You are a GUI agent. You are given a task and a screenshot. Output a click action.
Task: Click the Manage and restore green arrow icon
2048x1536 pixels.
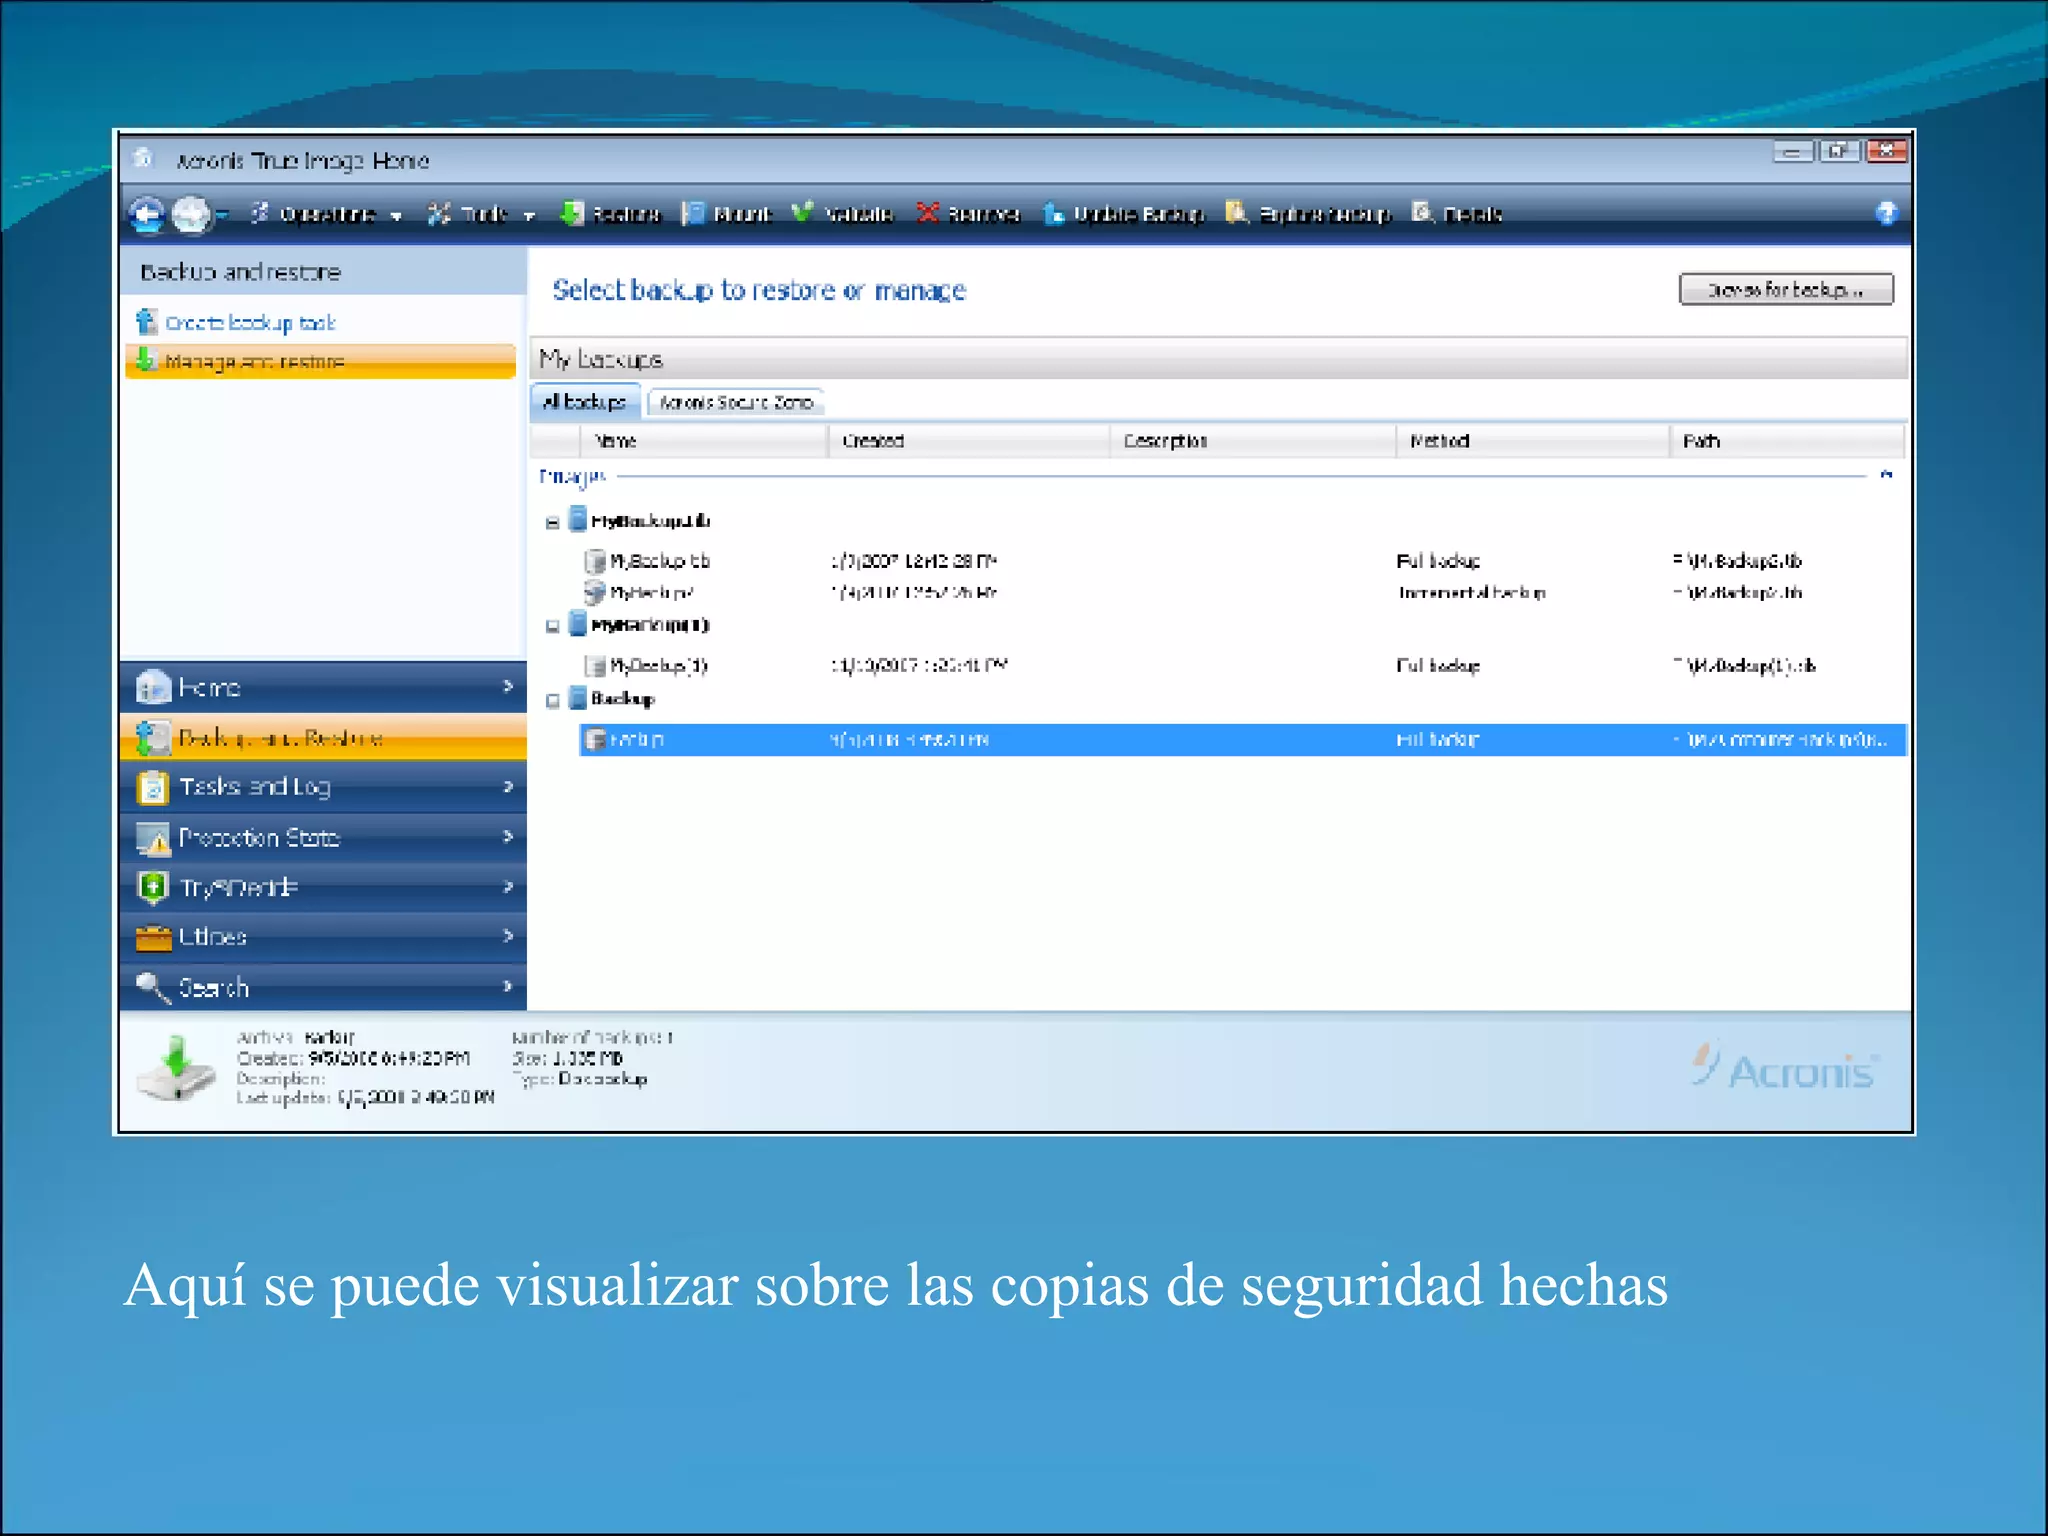click(146, 359)
